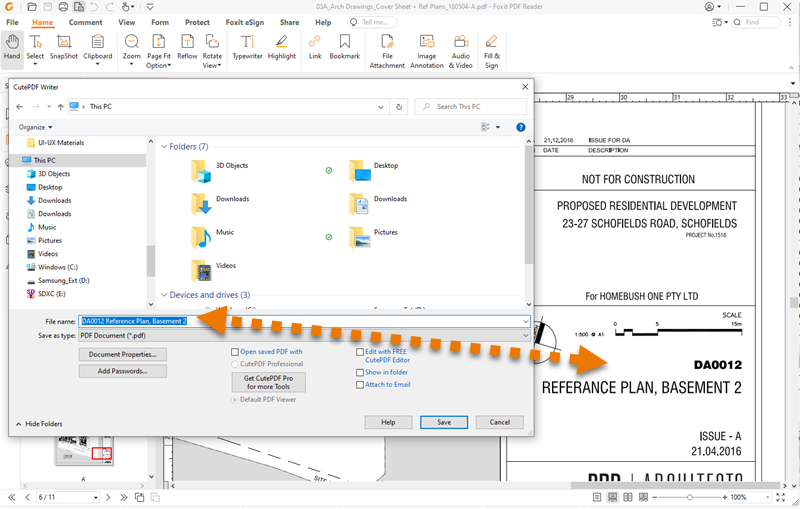Switch to the Comment tab
The image size is (800, 509).
click(86, 22)
